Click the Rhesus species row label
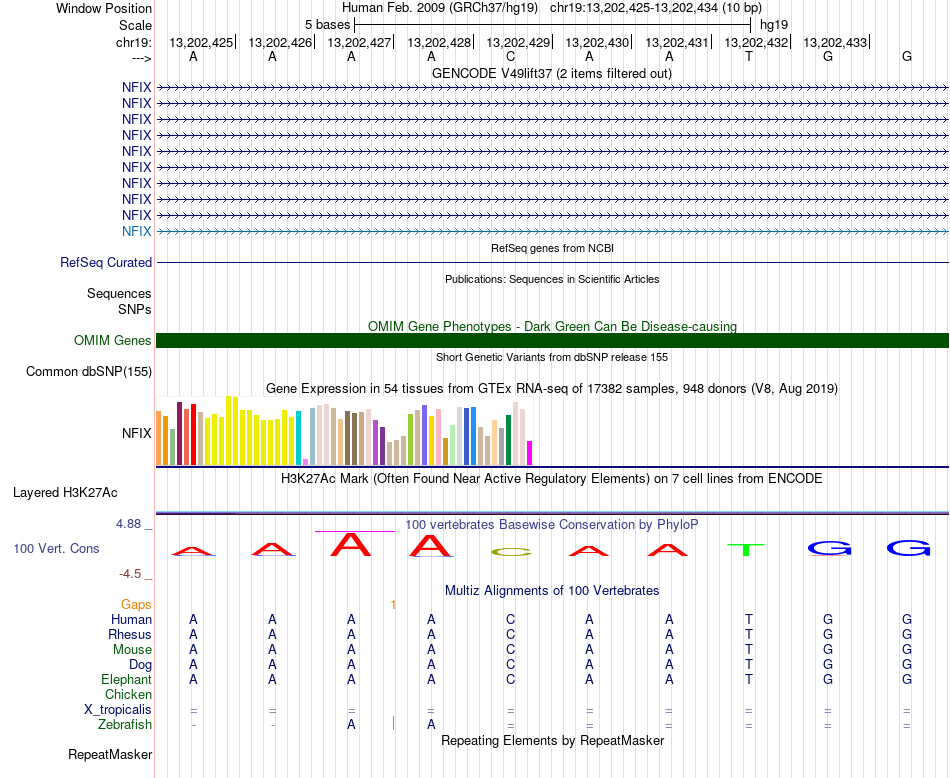The image size is (950, 778). (x=130, y=634)
